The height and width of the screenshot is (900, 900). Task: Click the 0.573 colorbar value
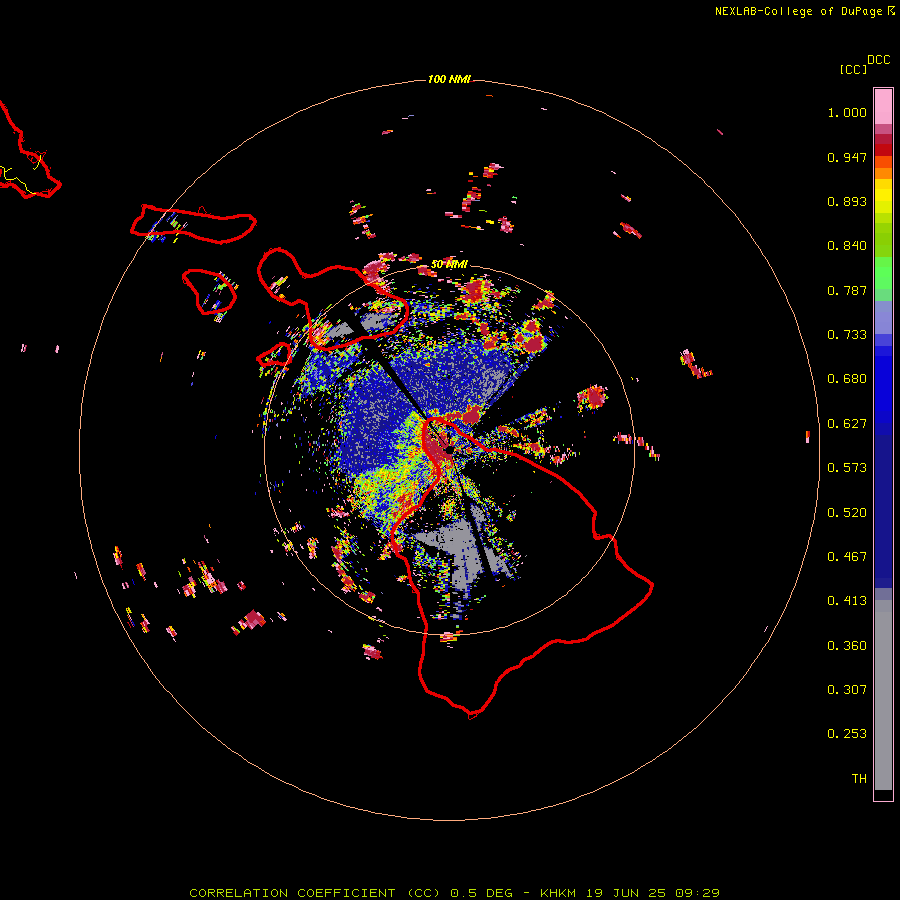coord(847,468)
